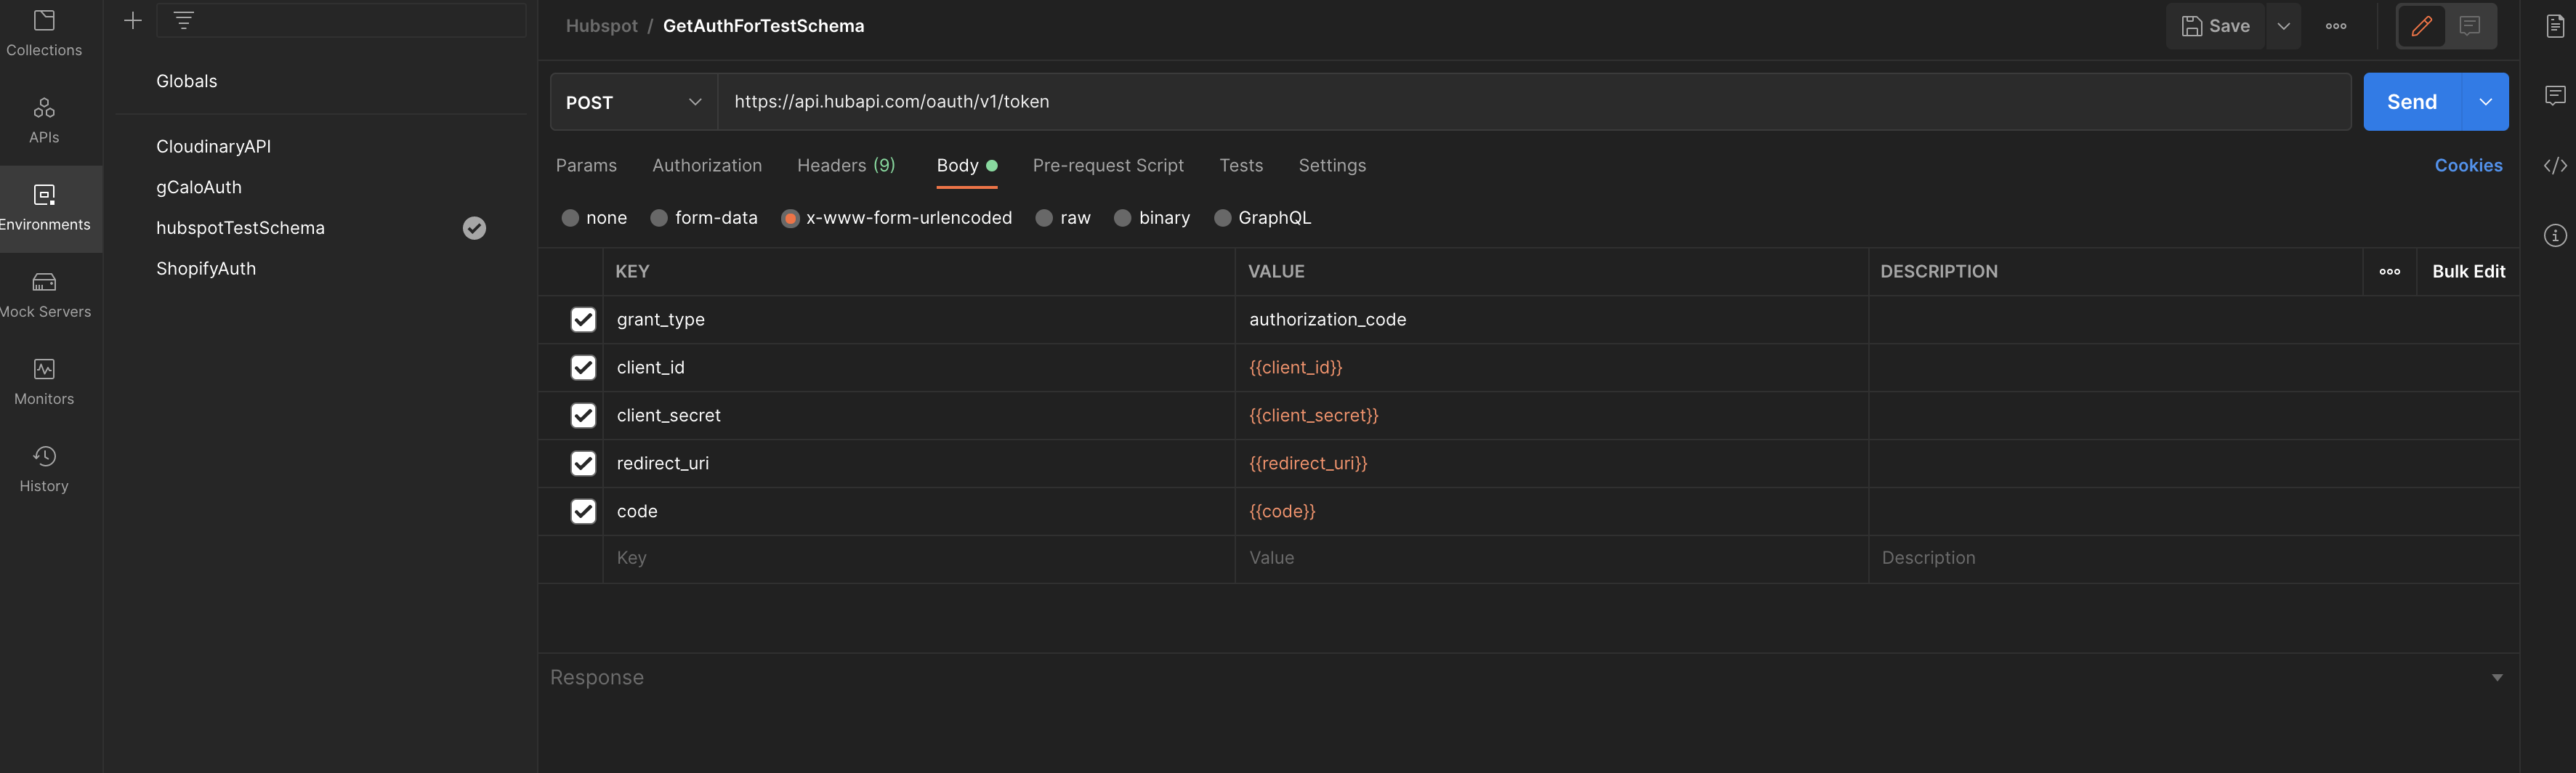The width and height of the screenshot is (2576, 773).
Task: Click the request URL field
Action: [x=1534, y=102]
